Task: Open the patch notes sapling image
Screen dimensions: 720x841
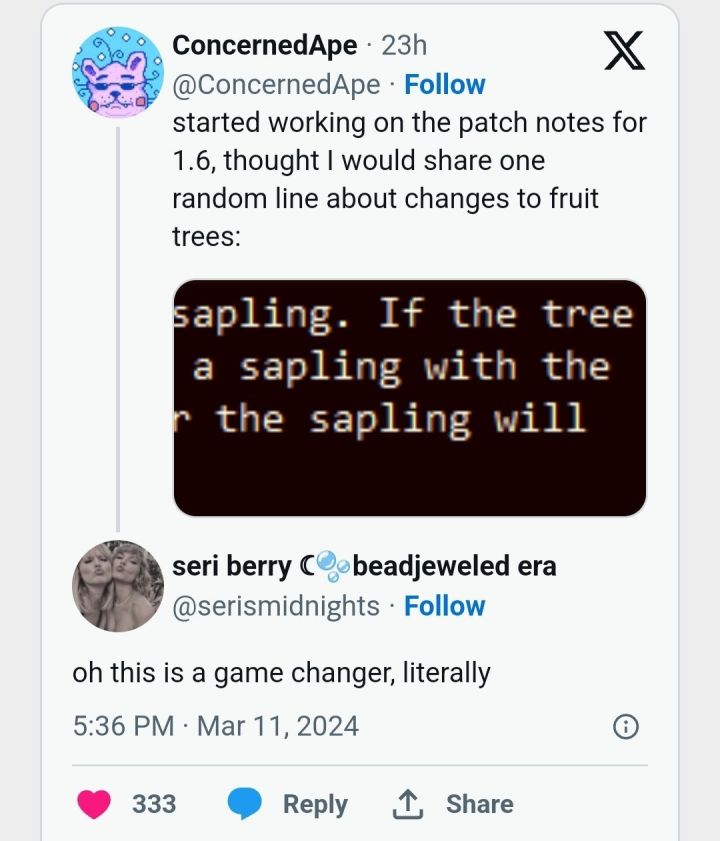Action: coord(410,398)
